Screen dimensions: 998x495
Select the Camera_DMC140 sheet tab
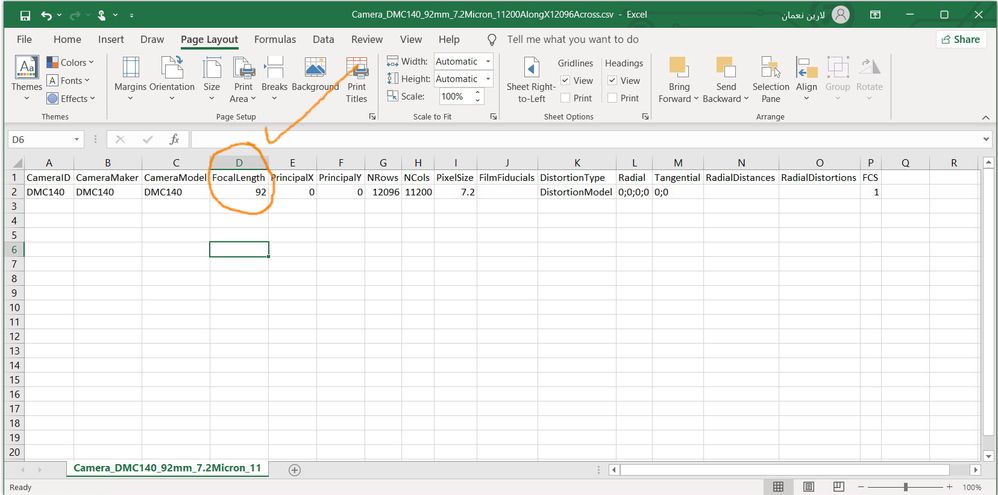tap(167, 468)
